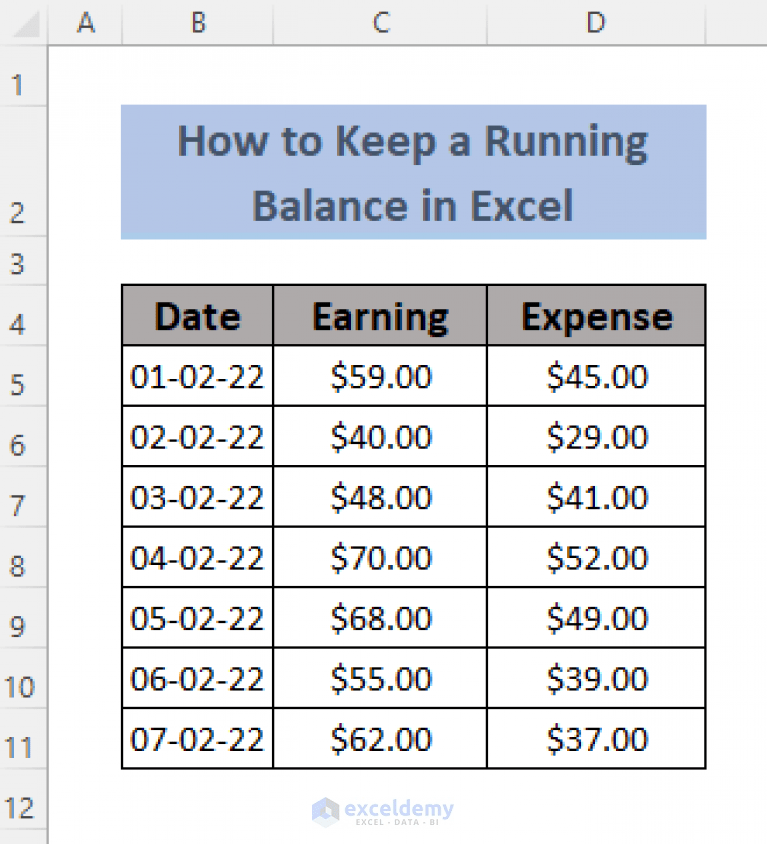Click the cell showing $45.00
The height and width of the screenshot is (844, 767).
click(x=595, y=376)
